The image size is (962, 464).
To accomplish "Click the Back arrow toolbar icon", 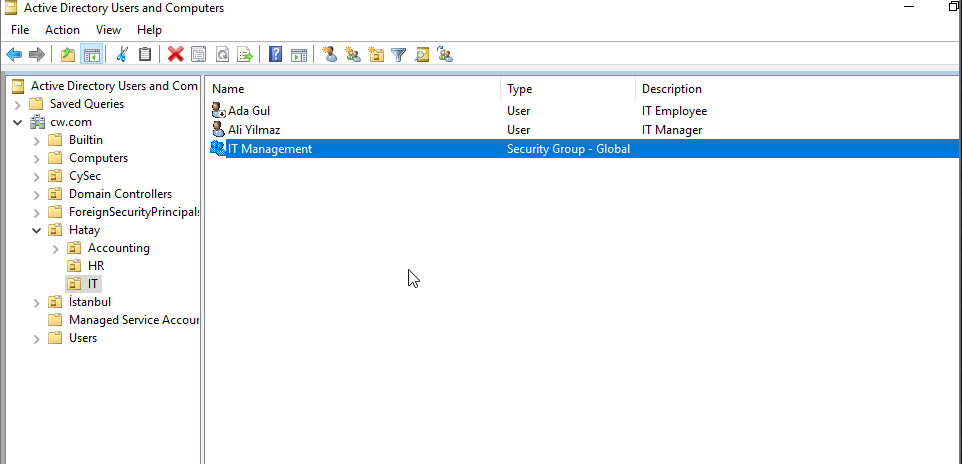I will pos(14,54).
